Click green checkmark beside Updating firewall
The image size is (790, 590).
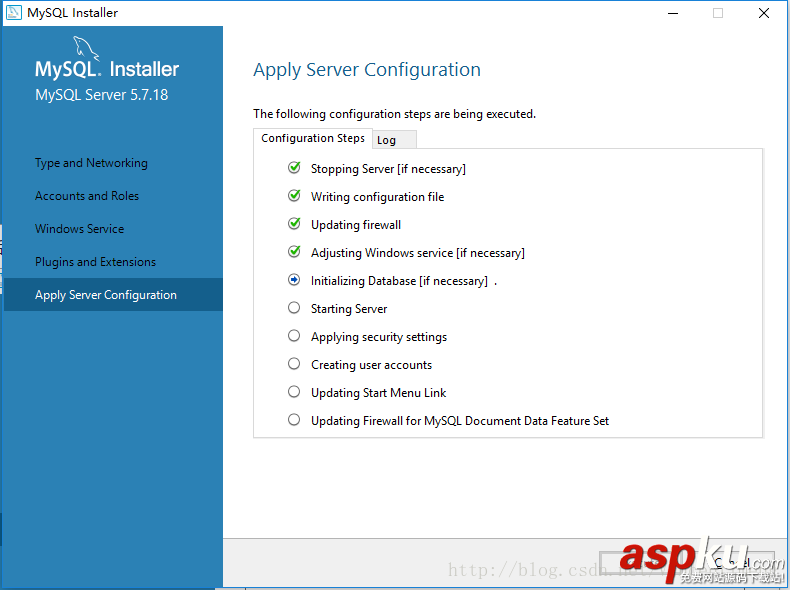point(294,224)
